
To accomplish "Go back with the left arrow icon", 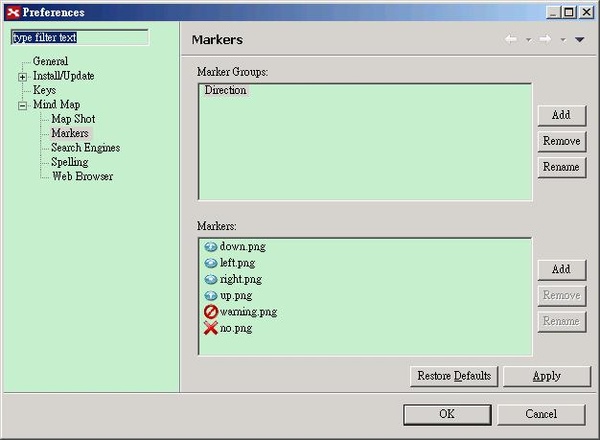I will [x=511, y=39].
